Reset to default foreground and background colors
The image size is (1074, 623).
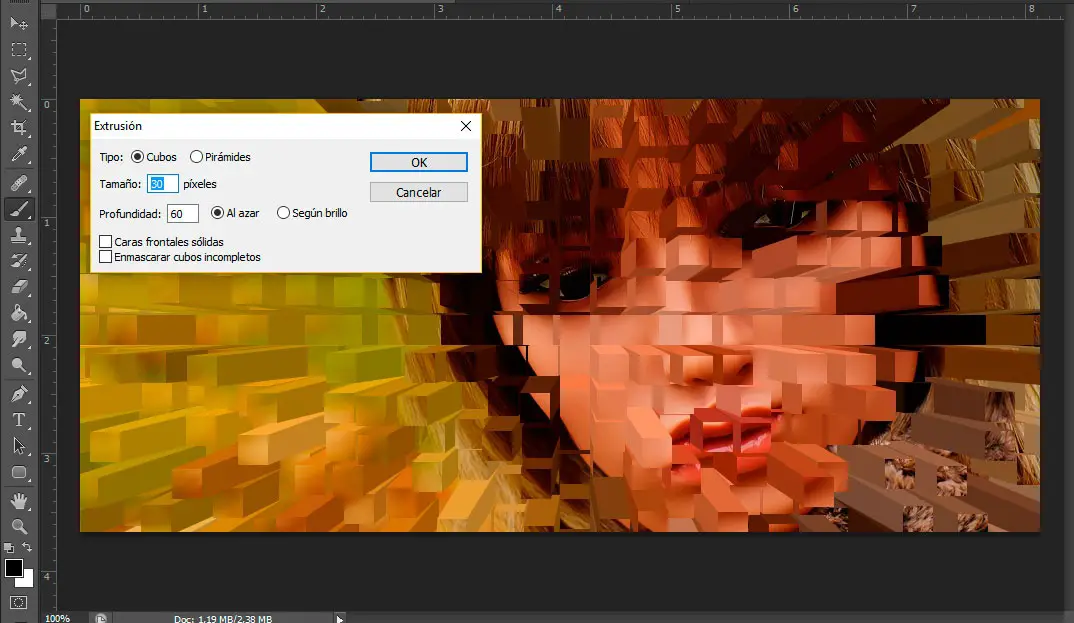[x=9, y=548]
